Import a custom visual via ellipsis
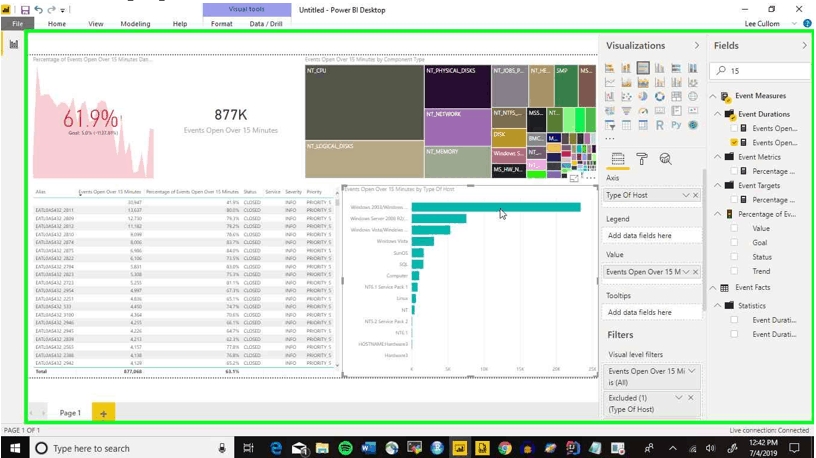Viewport: 816px width, 458px height. (x=610, y=138)
